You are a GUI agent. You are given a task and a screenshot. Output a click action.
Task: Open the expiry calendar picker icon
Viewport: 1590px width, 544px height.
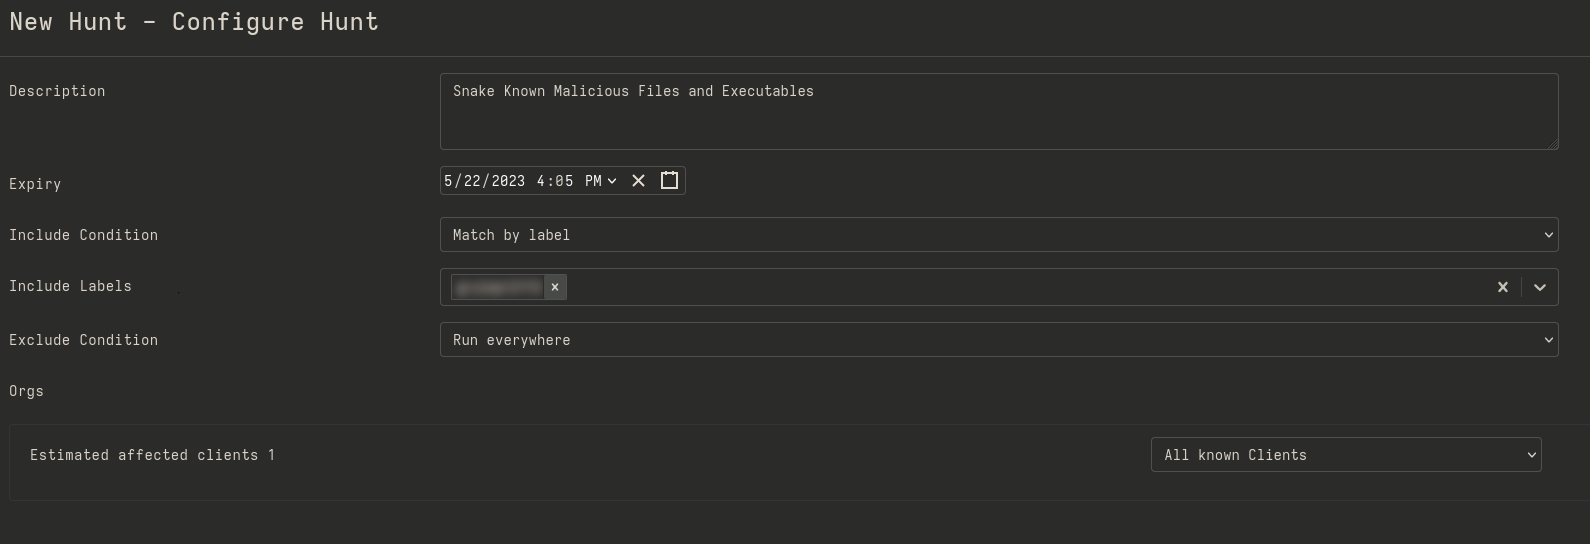(x=670, y=181)
